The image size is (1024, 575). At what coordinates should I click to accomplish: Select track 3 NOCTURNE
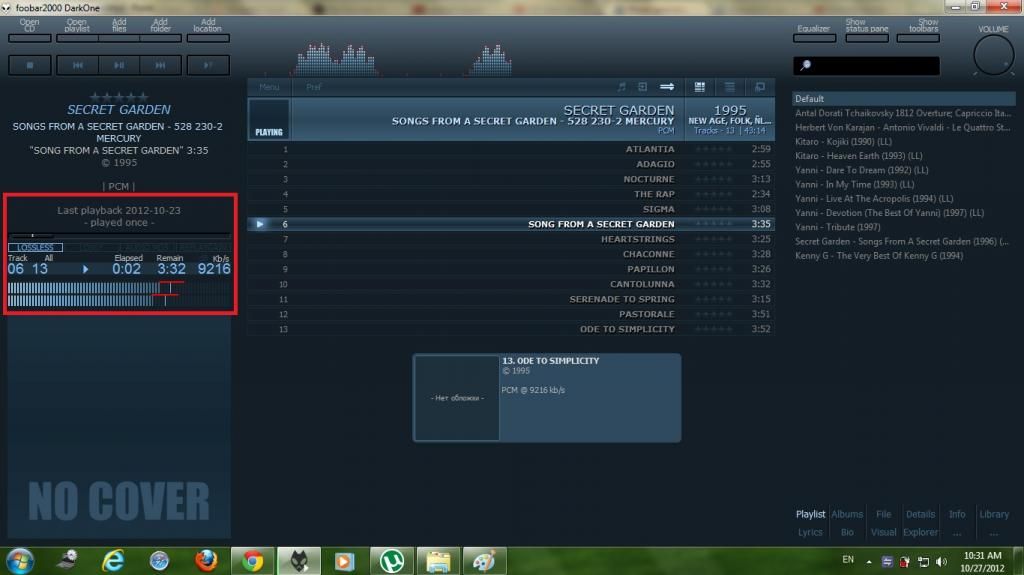(x=511, y=179)
